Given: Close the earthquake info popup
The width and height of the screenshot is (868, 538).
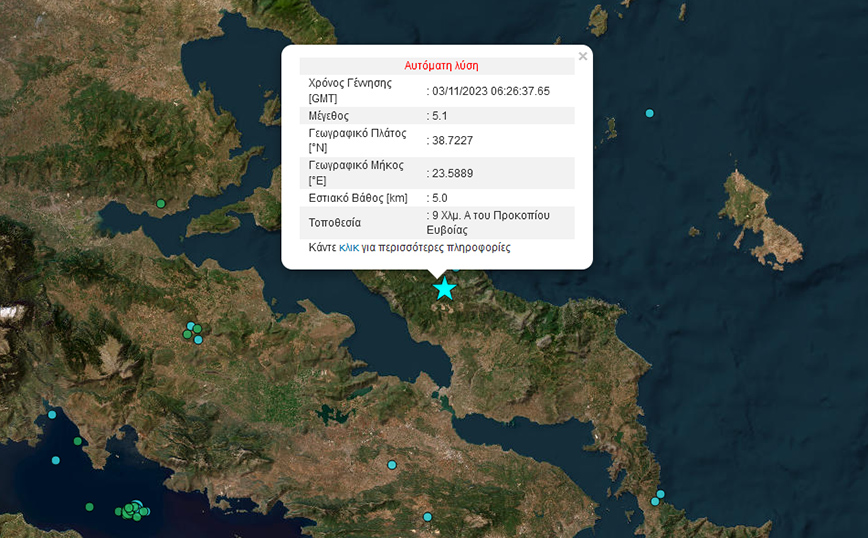Looking at the screenshot, I should pos(582,56).
